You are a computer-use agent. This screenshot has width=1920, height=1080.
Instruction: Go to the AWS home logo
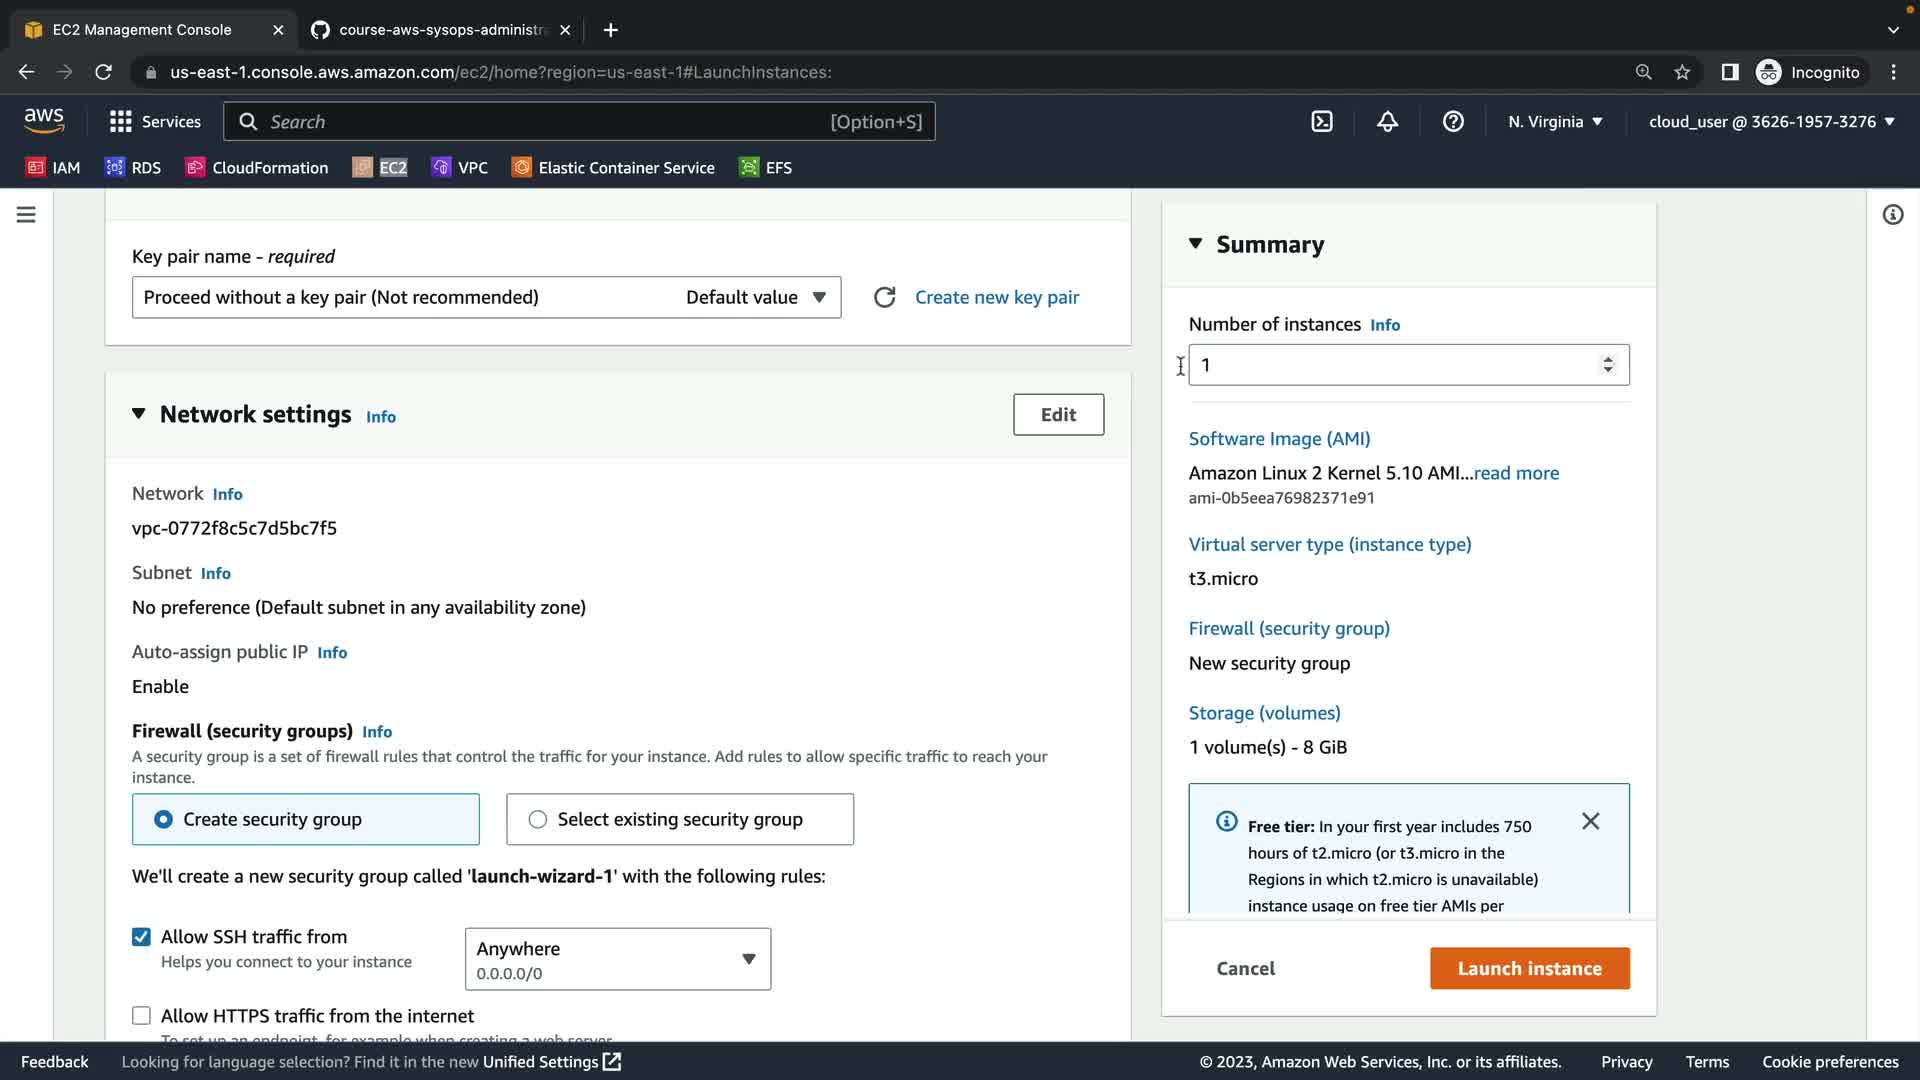[x=44, y=121]
